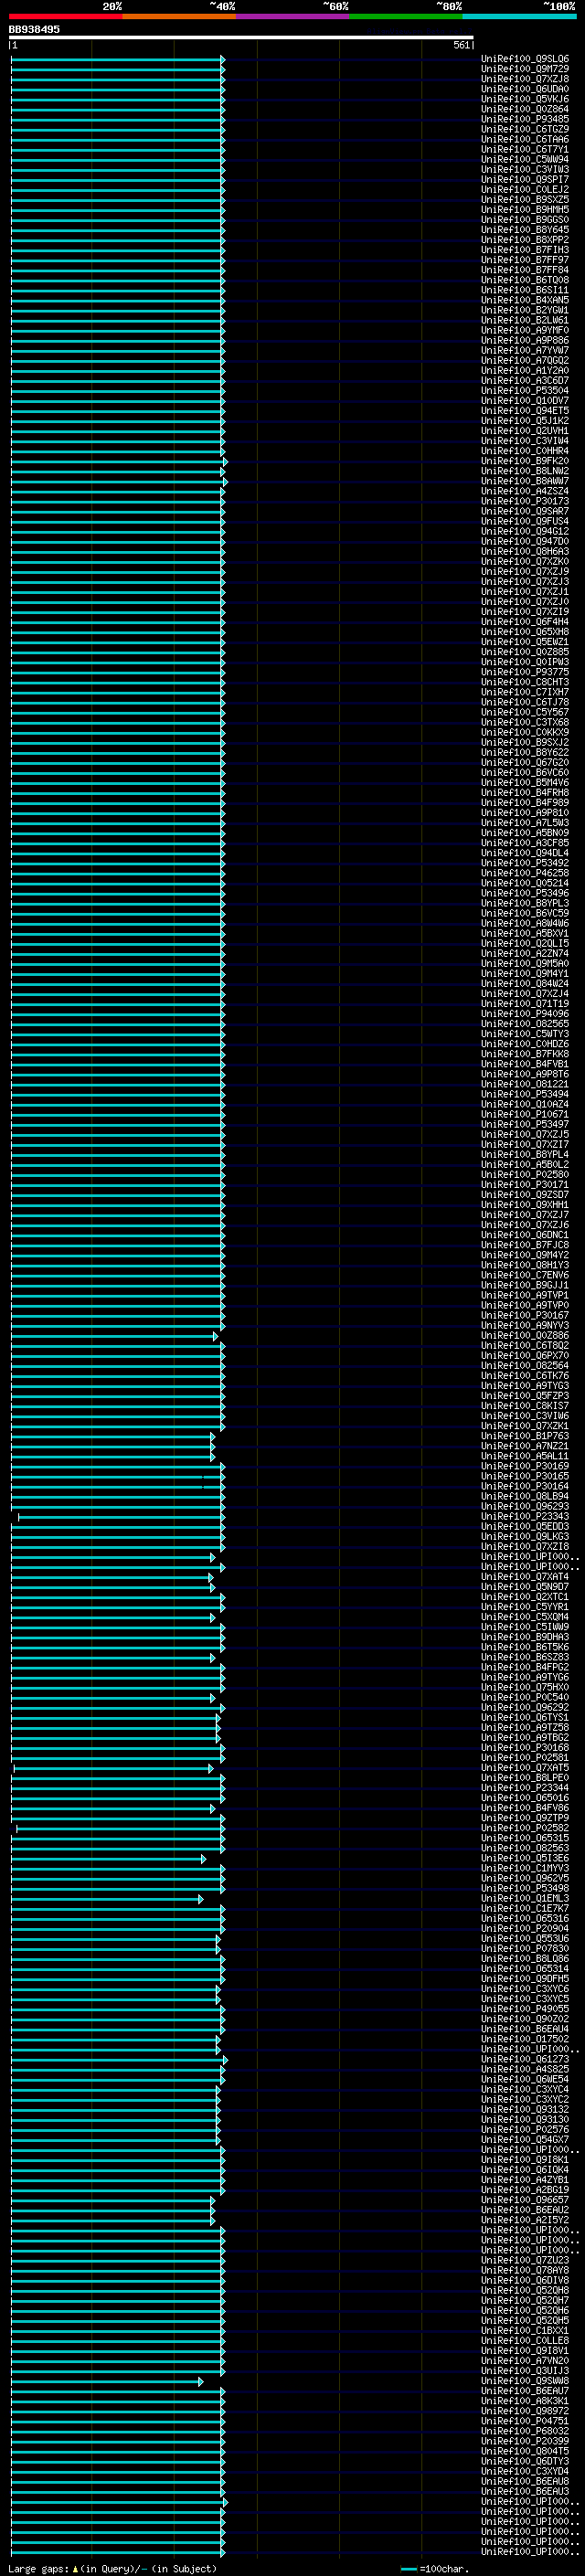Click the cyan ~100% identity legend segment

[519, 16]
